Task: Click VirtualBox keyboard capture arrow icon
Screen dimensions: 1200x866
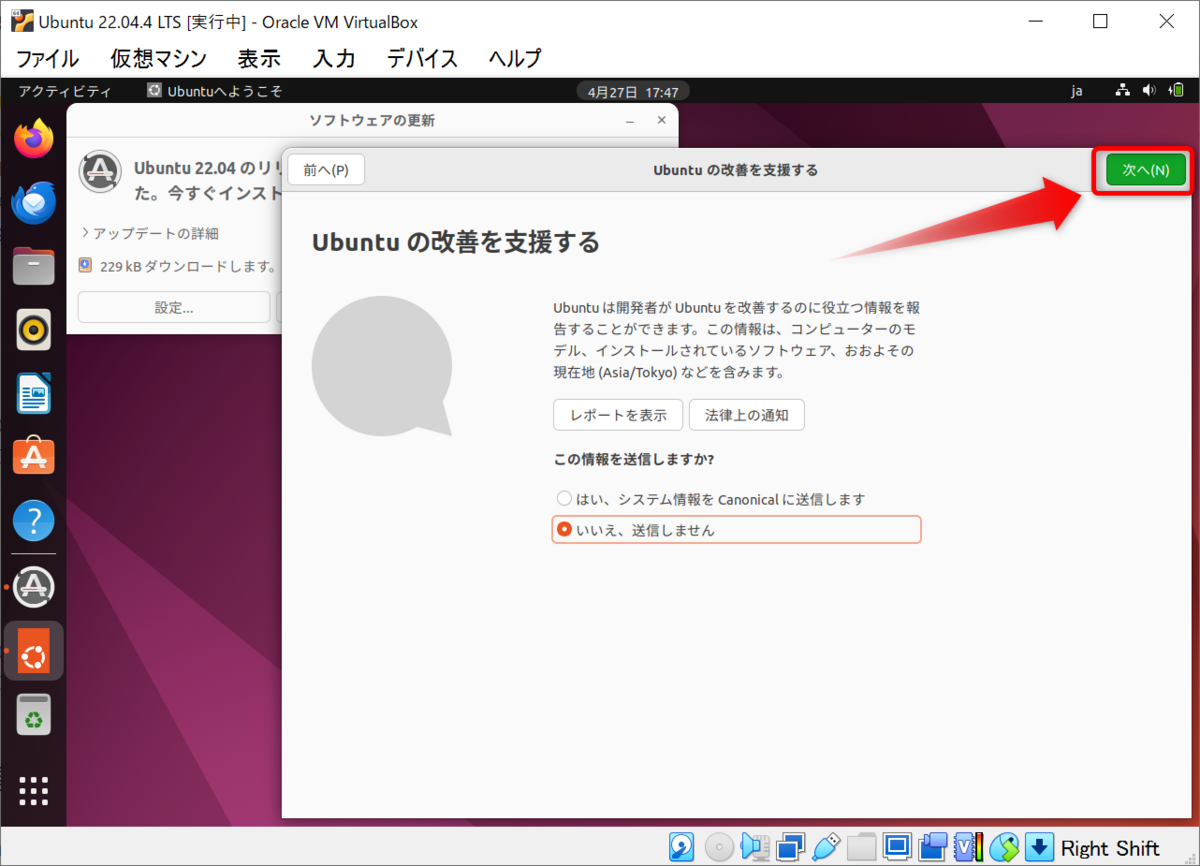Action: [x=1040, y=848]
